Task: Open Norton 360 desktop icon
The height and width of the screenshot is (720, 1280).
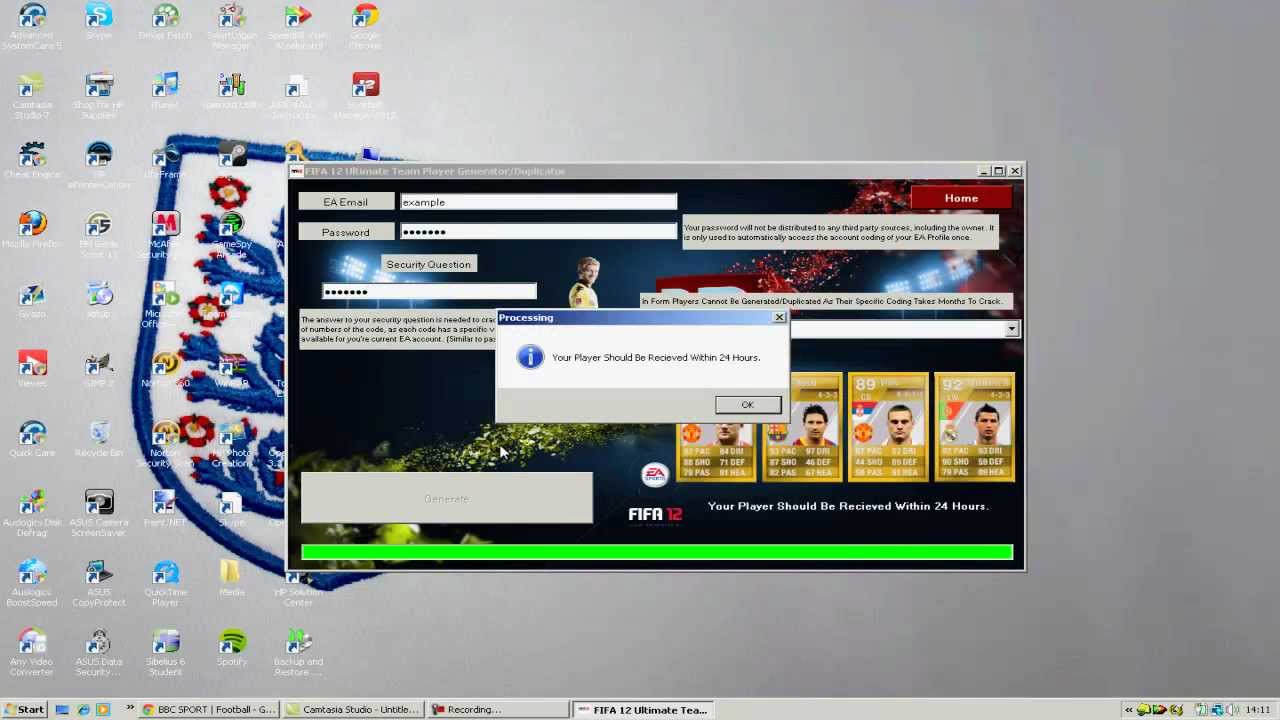Action: 165,369
